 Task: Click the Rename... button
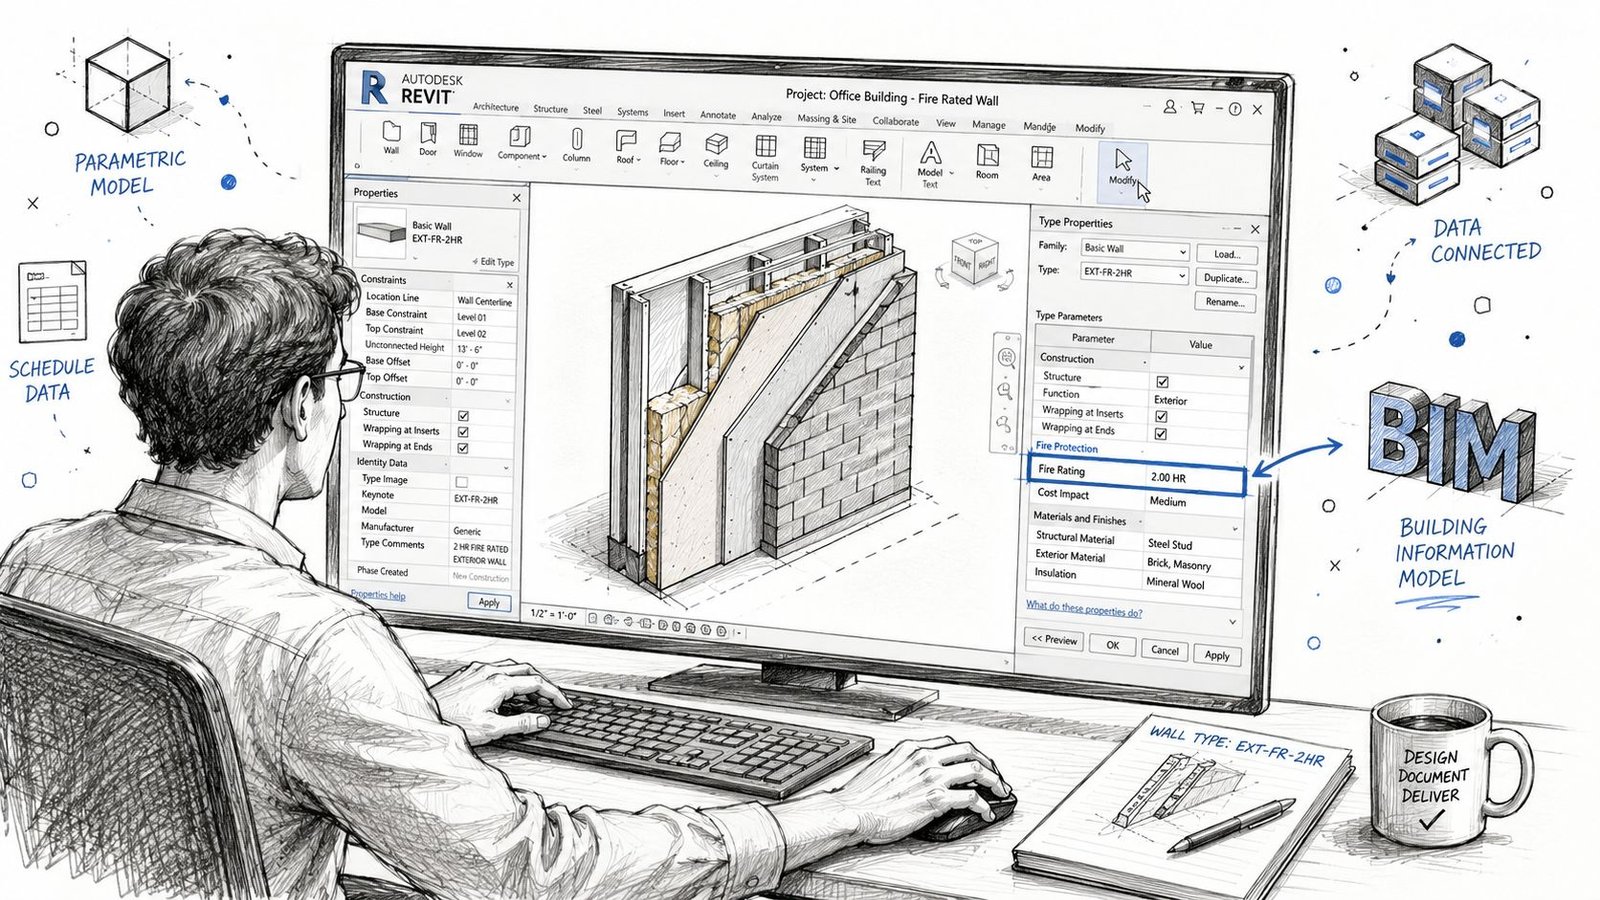(1224, 302)
